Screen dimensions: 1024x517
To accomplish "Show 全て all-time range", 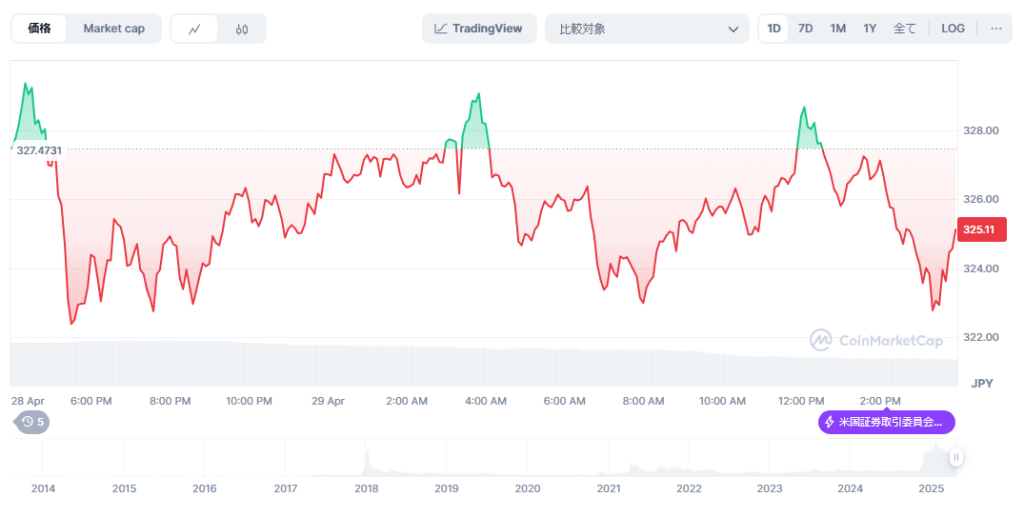I will 904,29.
